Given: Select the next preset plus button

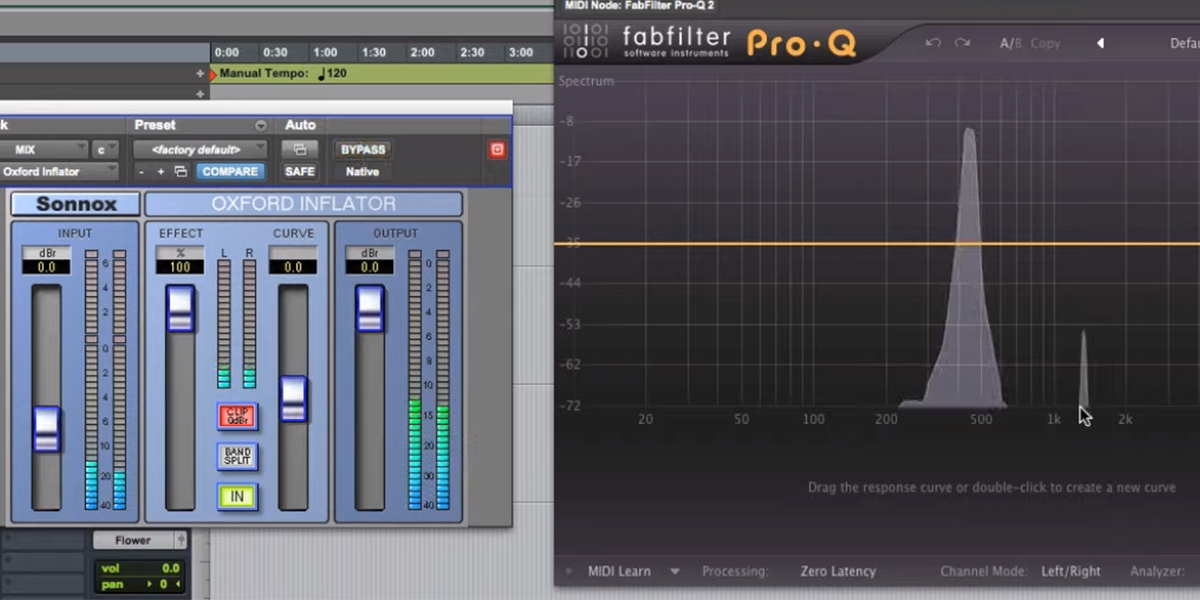Looking at the screenshot, I should click(160, 172).
